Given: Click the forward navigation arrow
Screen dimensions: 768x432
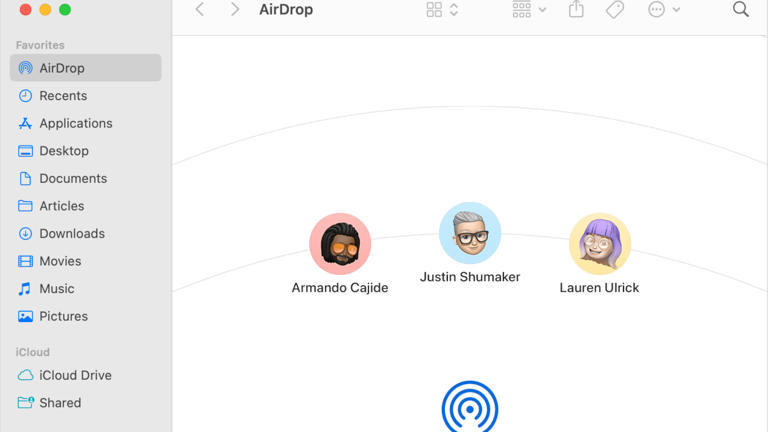Looking at the screenshot, I should (235, 9).
